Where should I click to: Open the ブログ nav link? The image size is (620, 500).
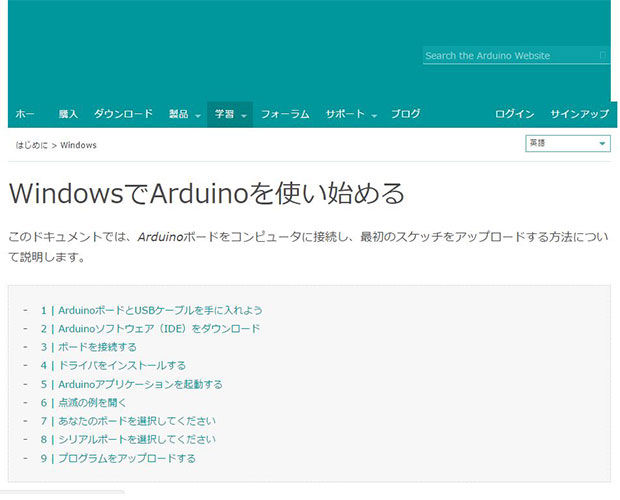click(x=406, y=114)
